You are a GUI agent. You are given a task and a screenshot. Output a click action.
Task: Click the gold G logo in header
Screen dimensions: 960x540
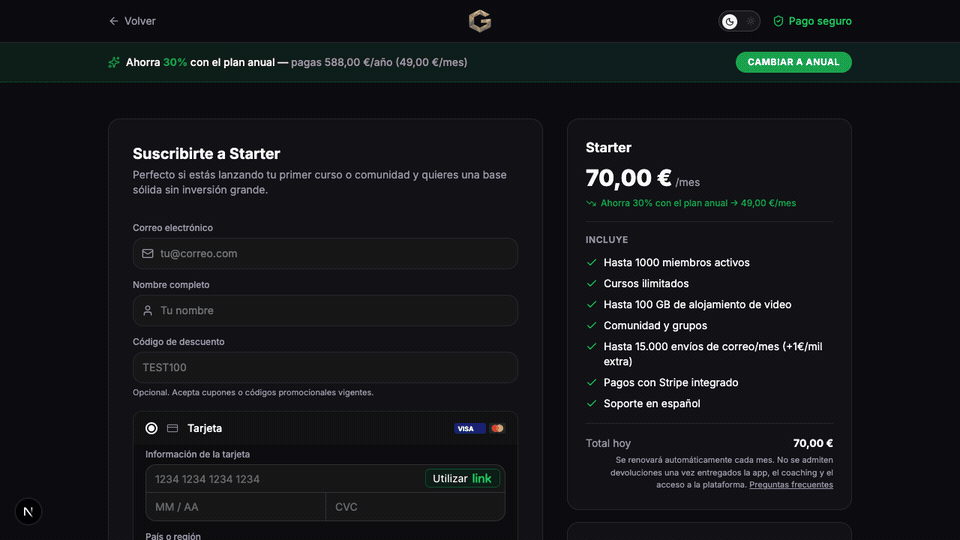tap(480, 21)
